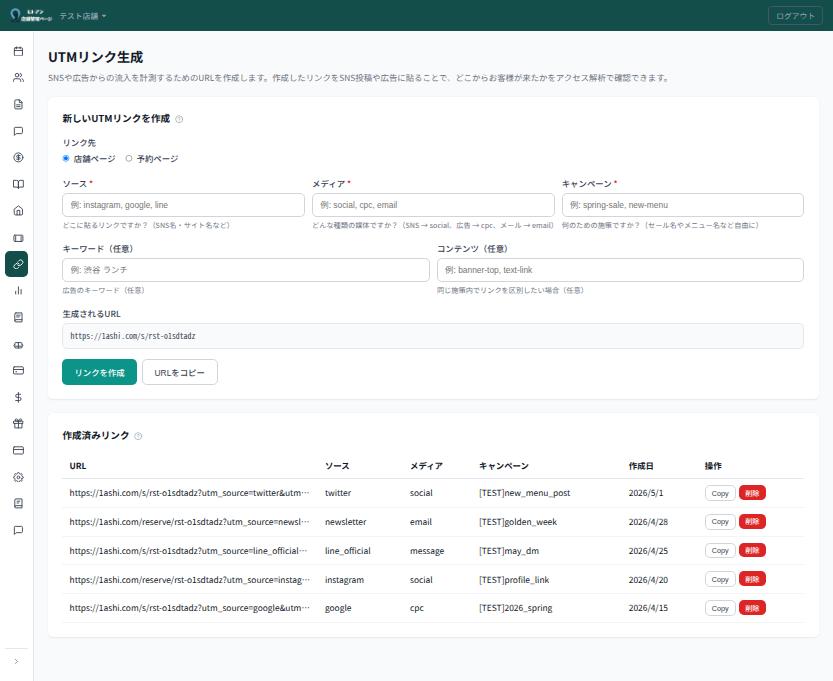
Task: Click the [TEST]profile_link campaign cell
Action: (x=514, y=580)
